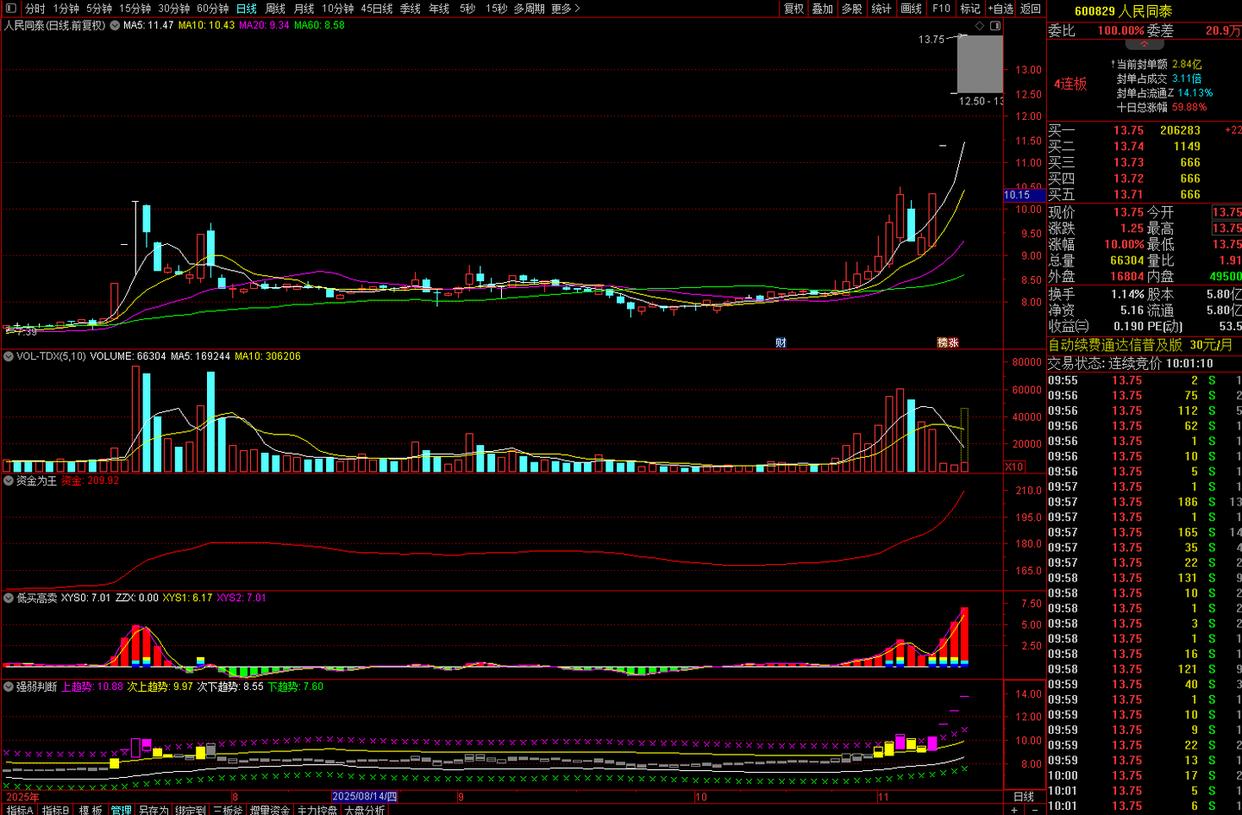Collapse the order-book info panel with the up chevron

pos(1144,45)
